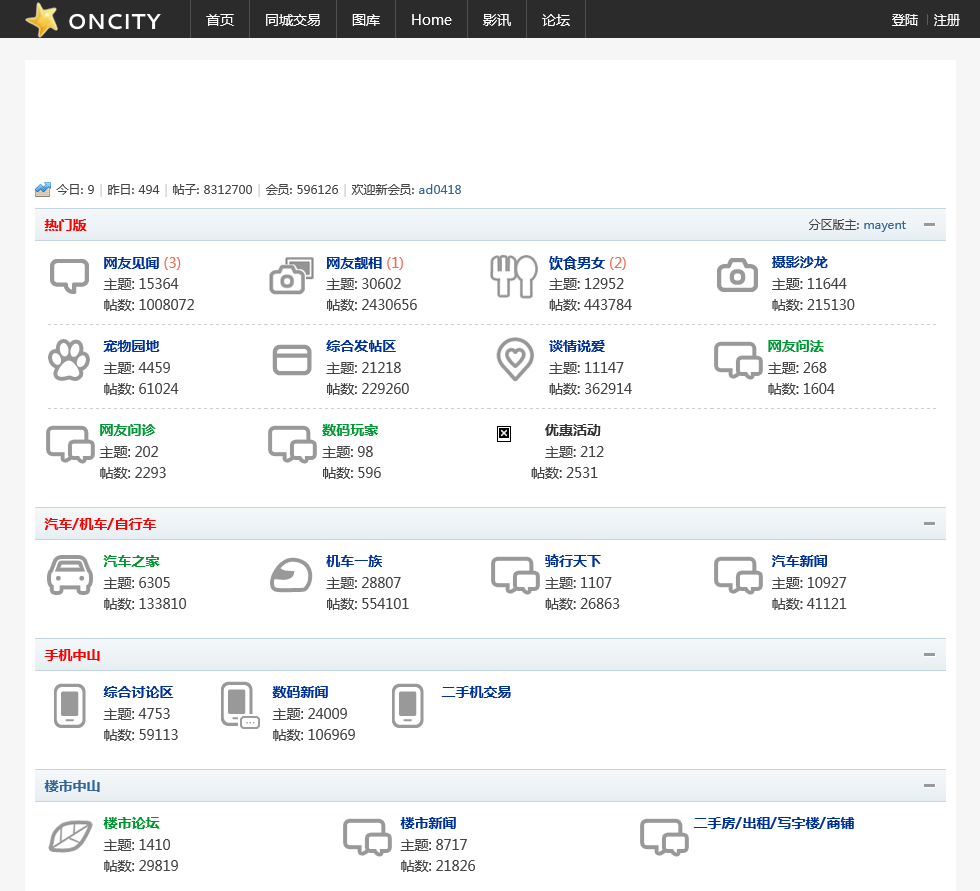
Task: Open the 网友问诊 forum link
Action: pos(128,430)
